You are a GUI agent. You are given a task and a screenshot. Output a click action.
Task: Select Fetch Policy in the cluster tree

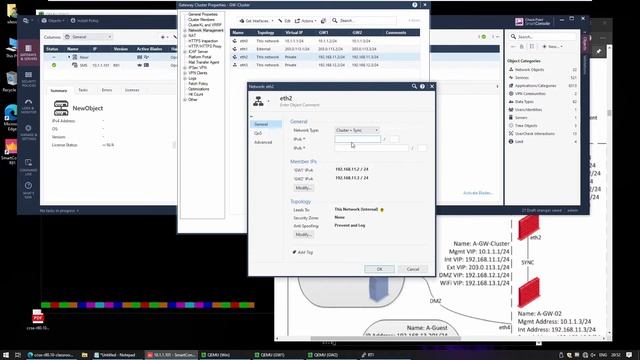click(198, 83)
